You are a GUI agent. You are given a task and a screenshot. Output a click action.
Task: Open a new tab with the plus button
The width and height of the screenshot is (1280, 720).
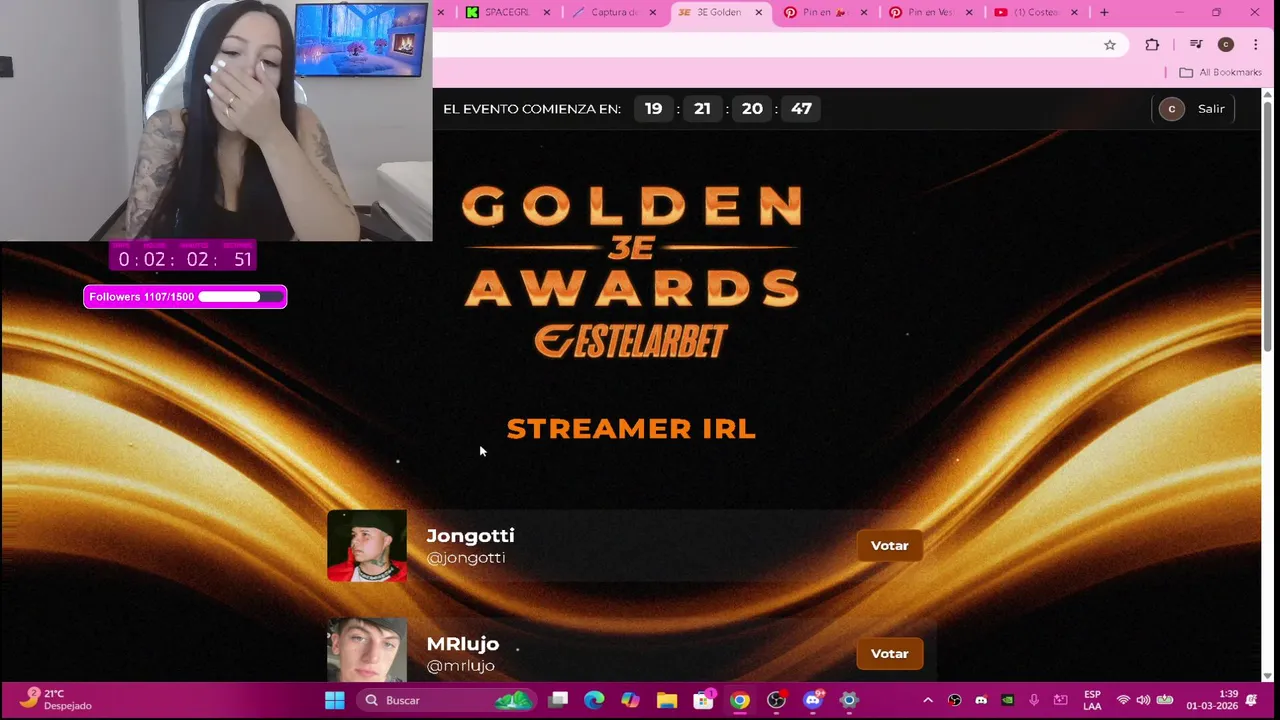point(1104,12)
